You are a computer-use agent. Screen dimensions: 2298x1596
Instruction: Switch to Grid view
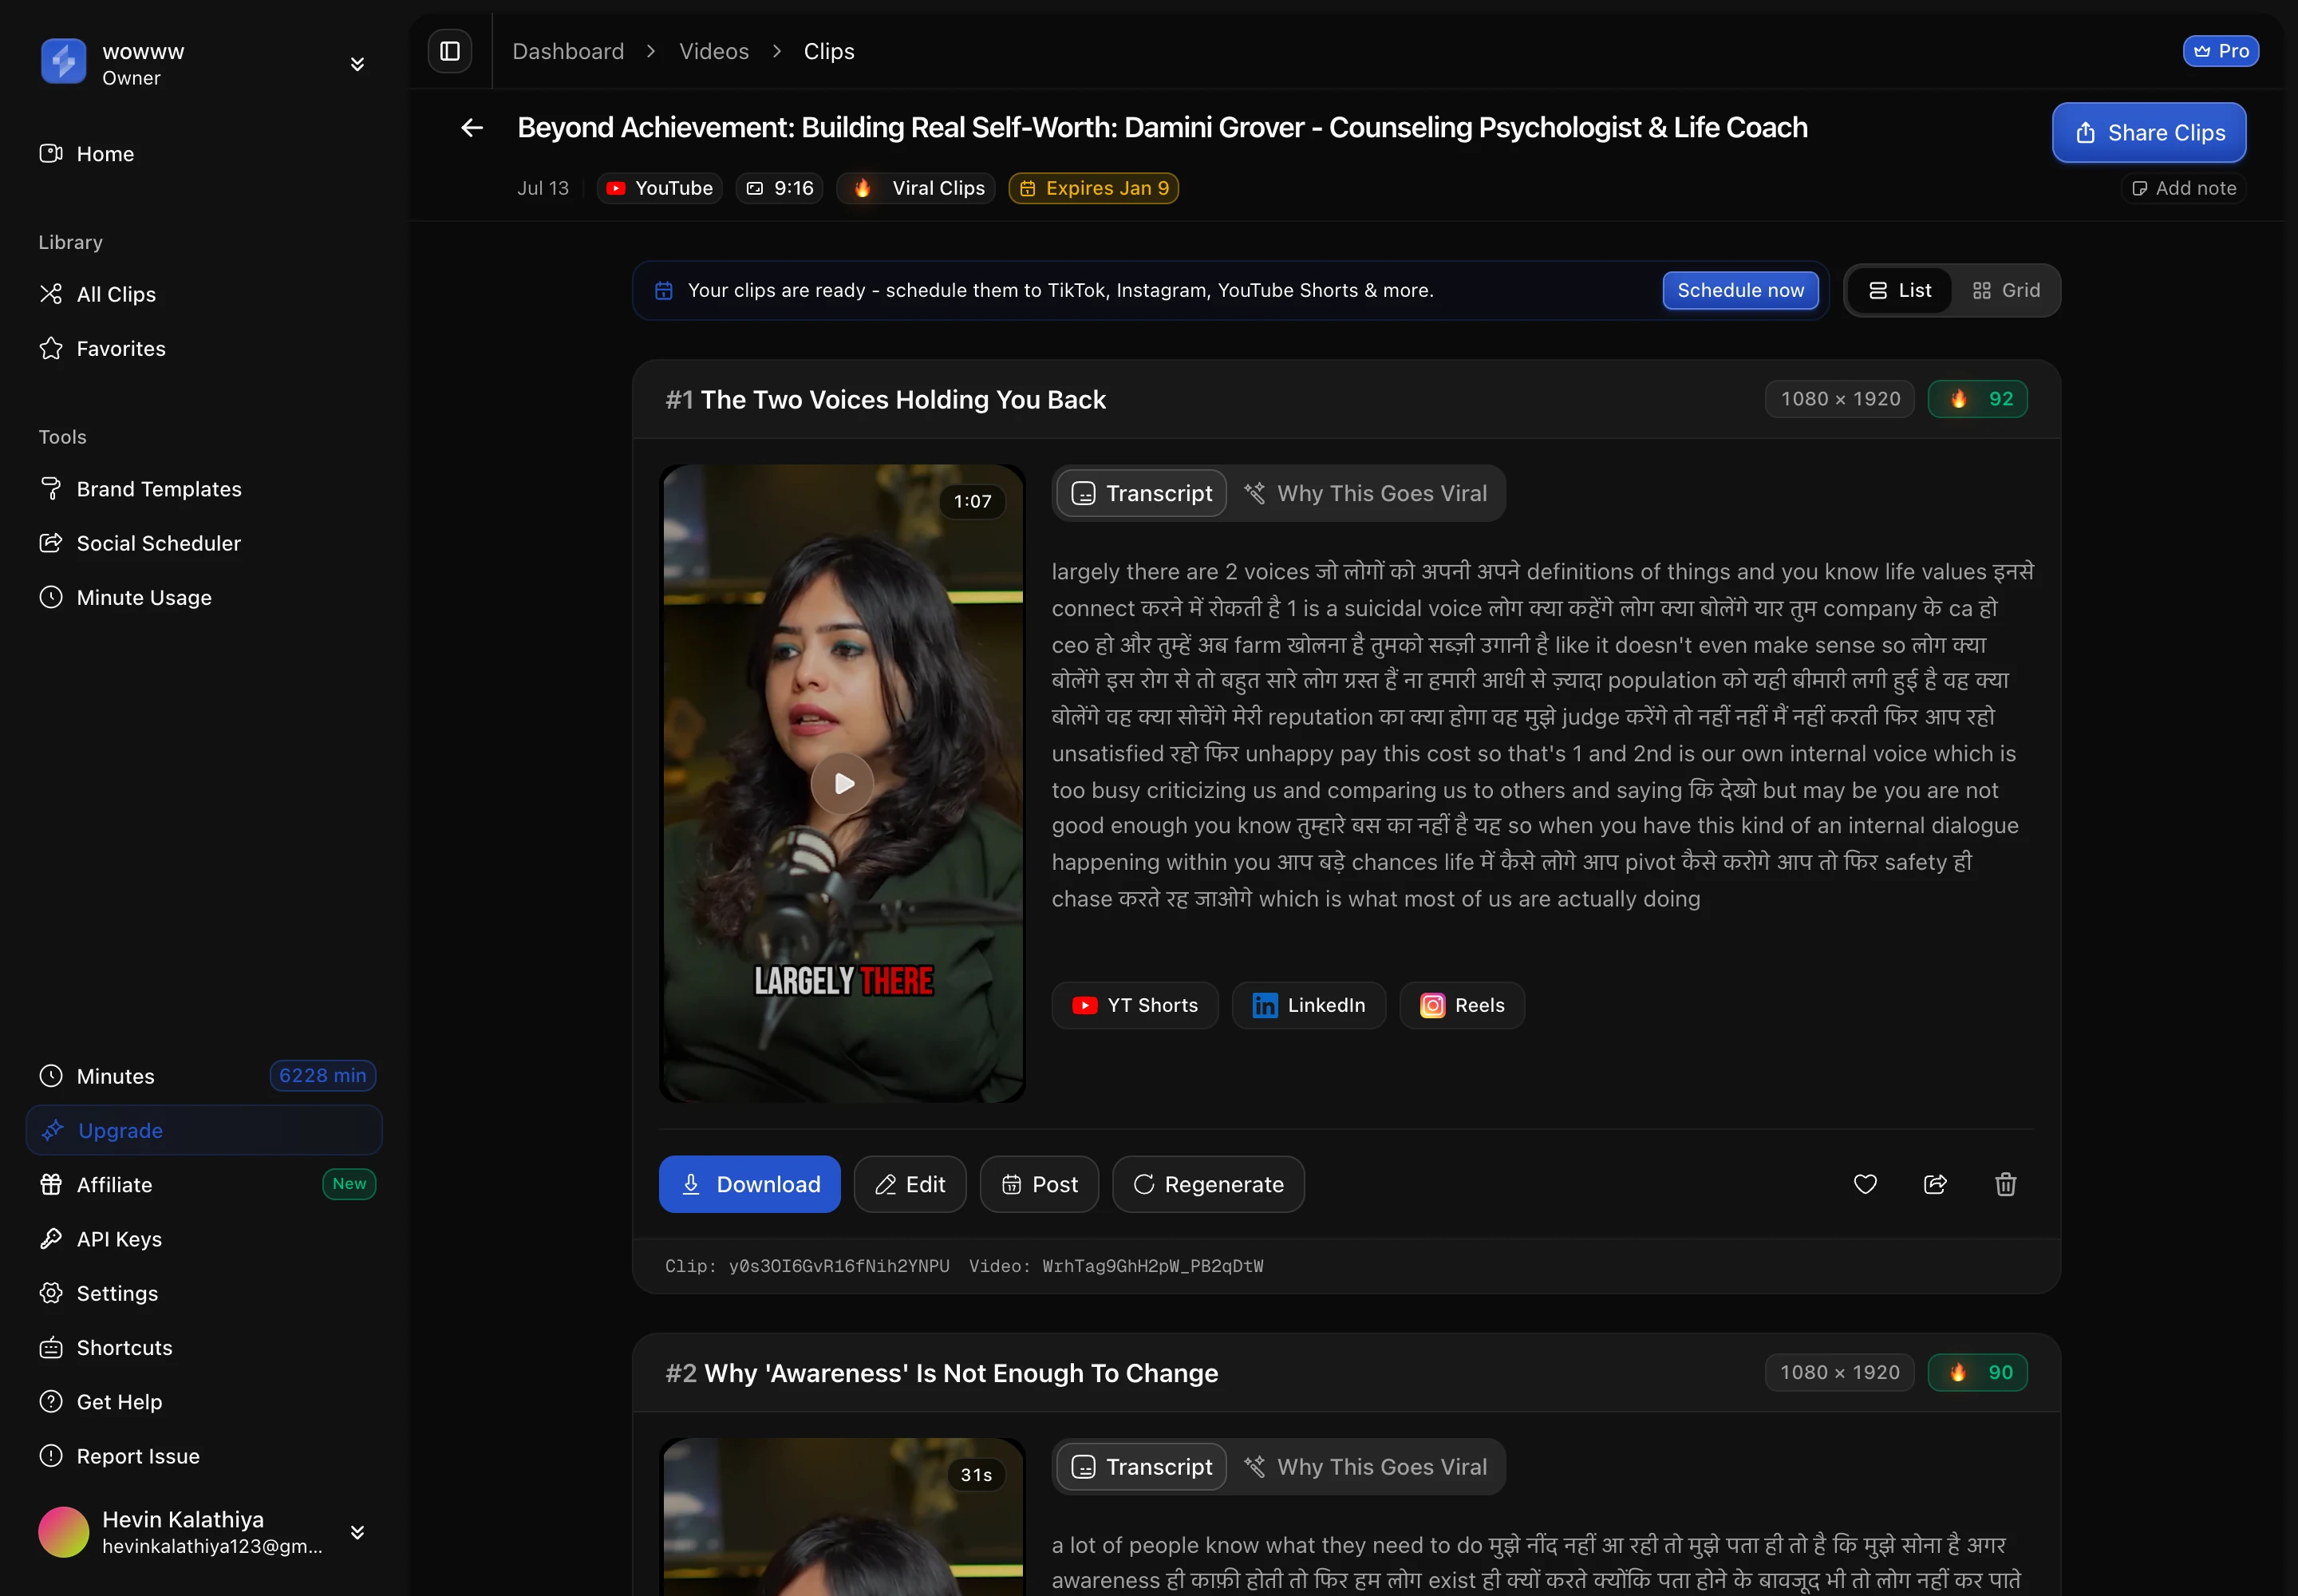(x=2006, y=290)
